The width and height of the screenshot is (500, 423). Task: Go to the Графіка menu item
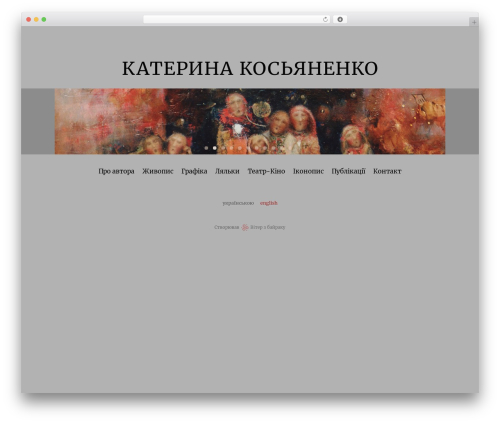pyautogui.click(x=194, y=171)
